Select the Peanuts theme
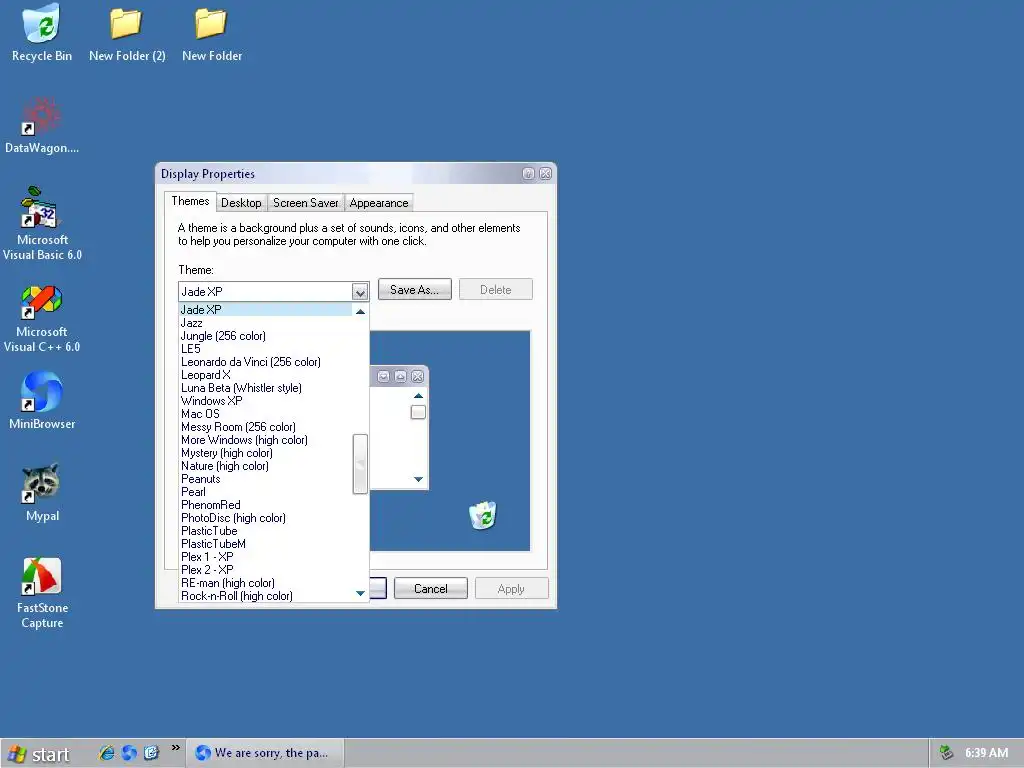This screenshot has width=1024, height=768. tap(265, 479)
